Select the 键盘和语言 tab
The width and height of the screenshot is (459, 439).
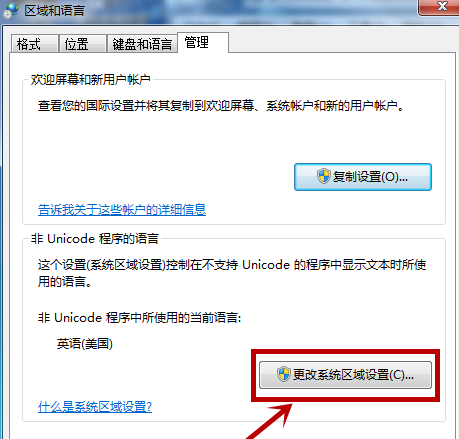click(x=142, y=44)
